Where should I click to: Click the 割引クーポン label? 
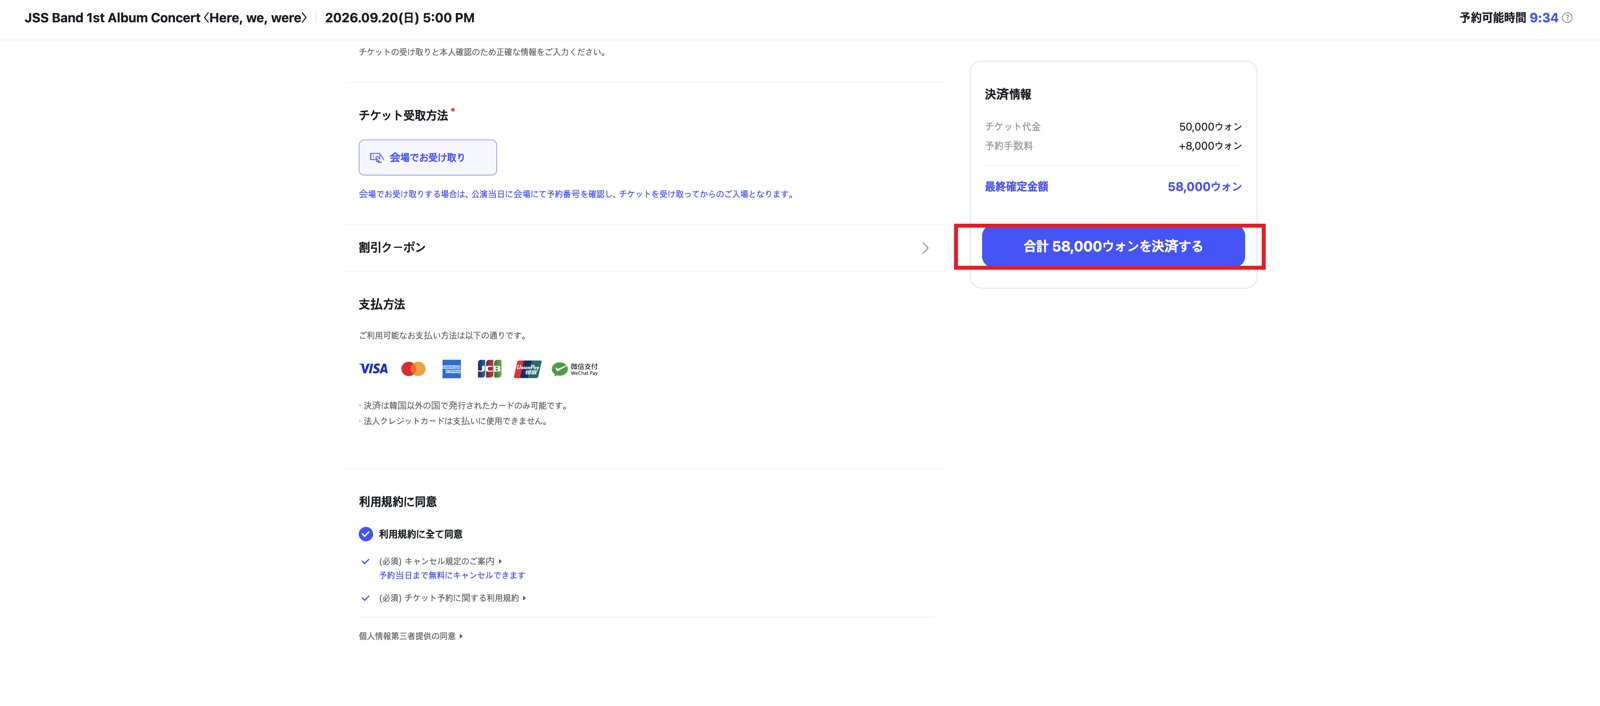[x=392, y=248]
